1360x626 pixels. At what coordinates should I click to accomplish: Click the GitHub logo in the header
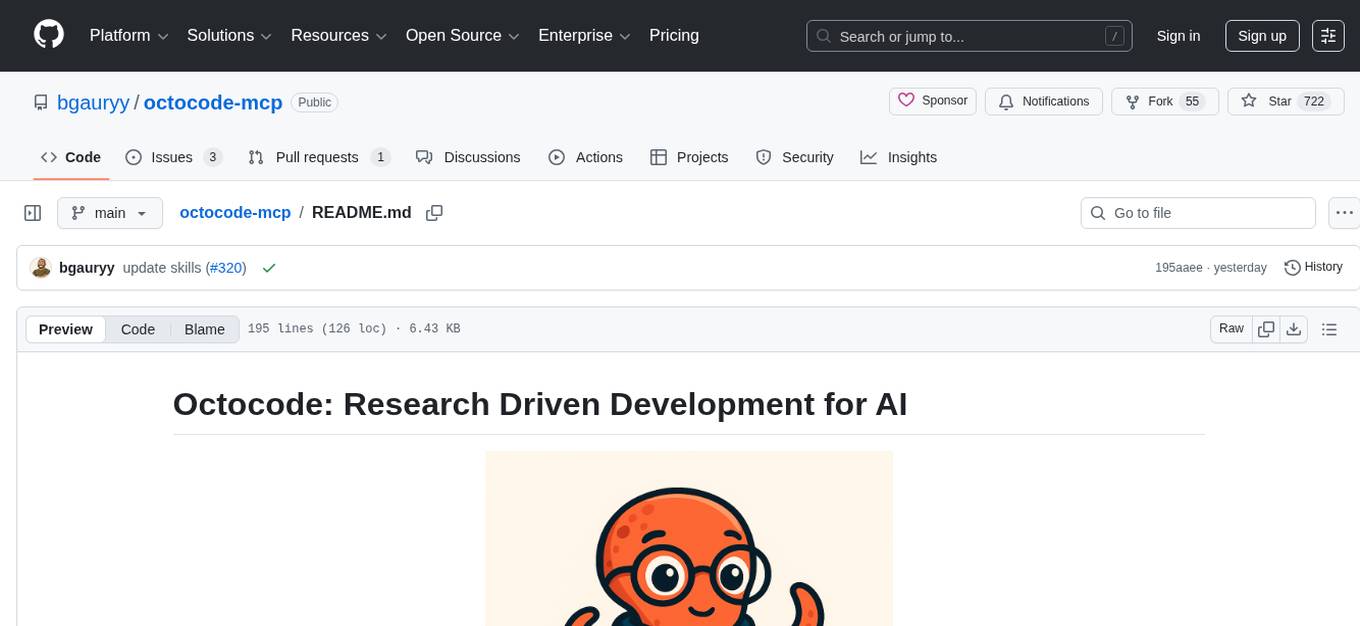[x=48, y=35]
